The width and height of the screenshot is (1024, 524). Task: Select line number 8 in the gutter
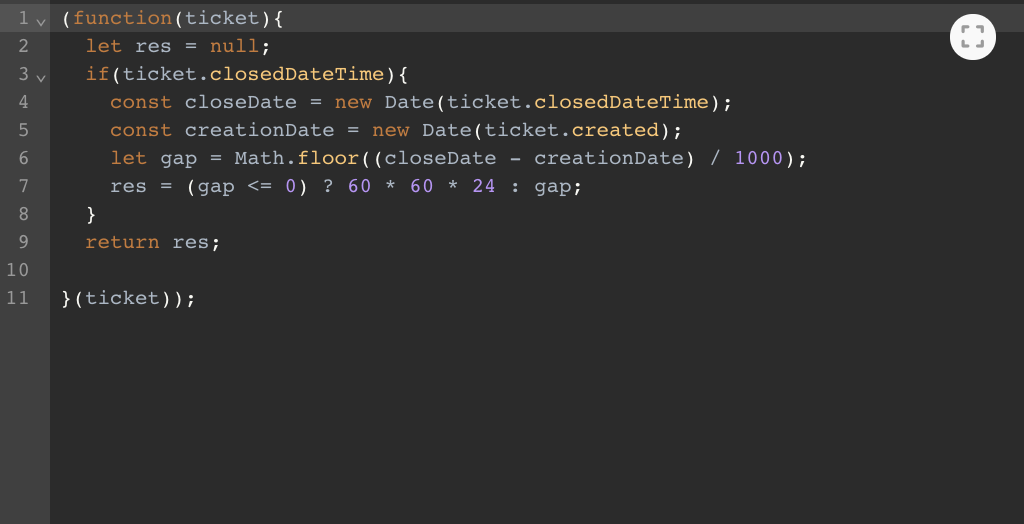coord(24,214)
